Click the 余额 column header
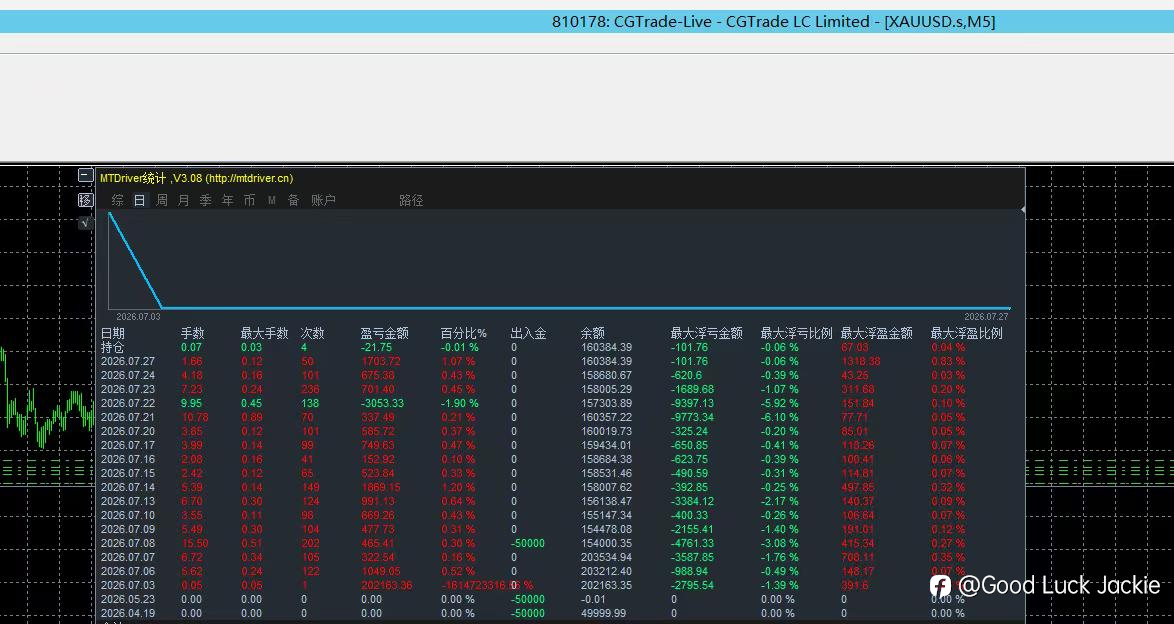 click(592, 333)
